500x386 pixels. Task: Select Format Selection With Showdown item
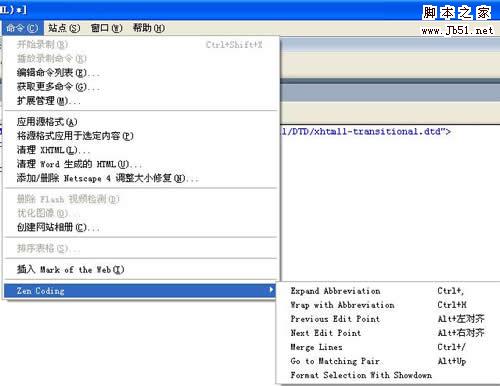pyautogui.click(x=388, y=375)
